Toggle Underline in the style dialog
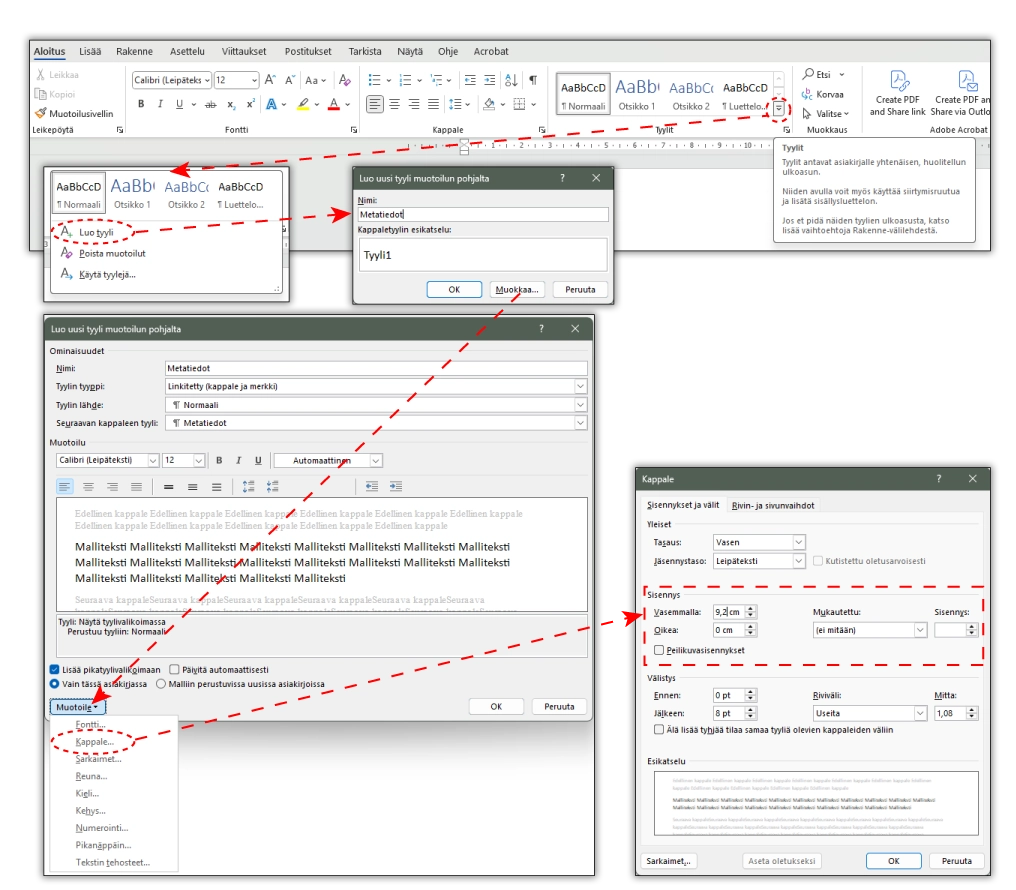This screenshot has height=890, width=1016. [258, 461]
